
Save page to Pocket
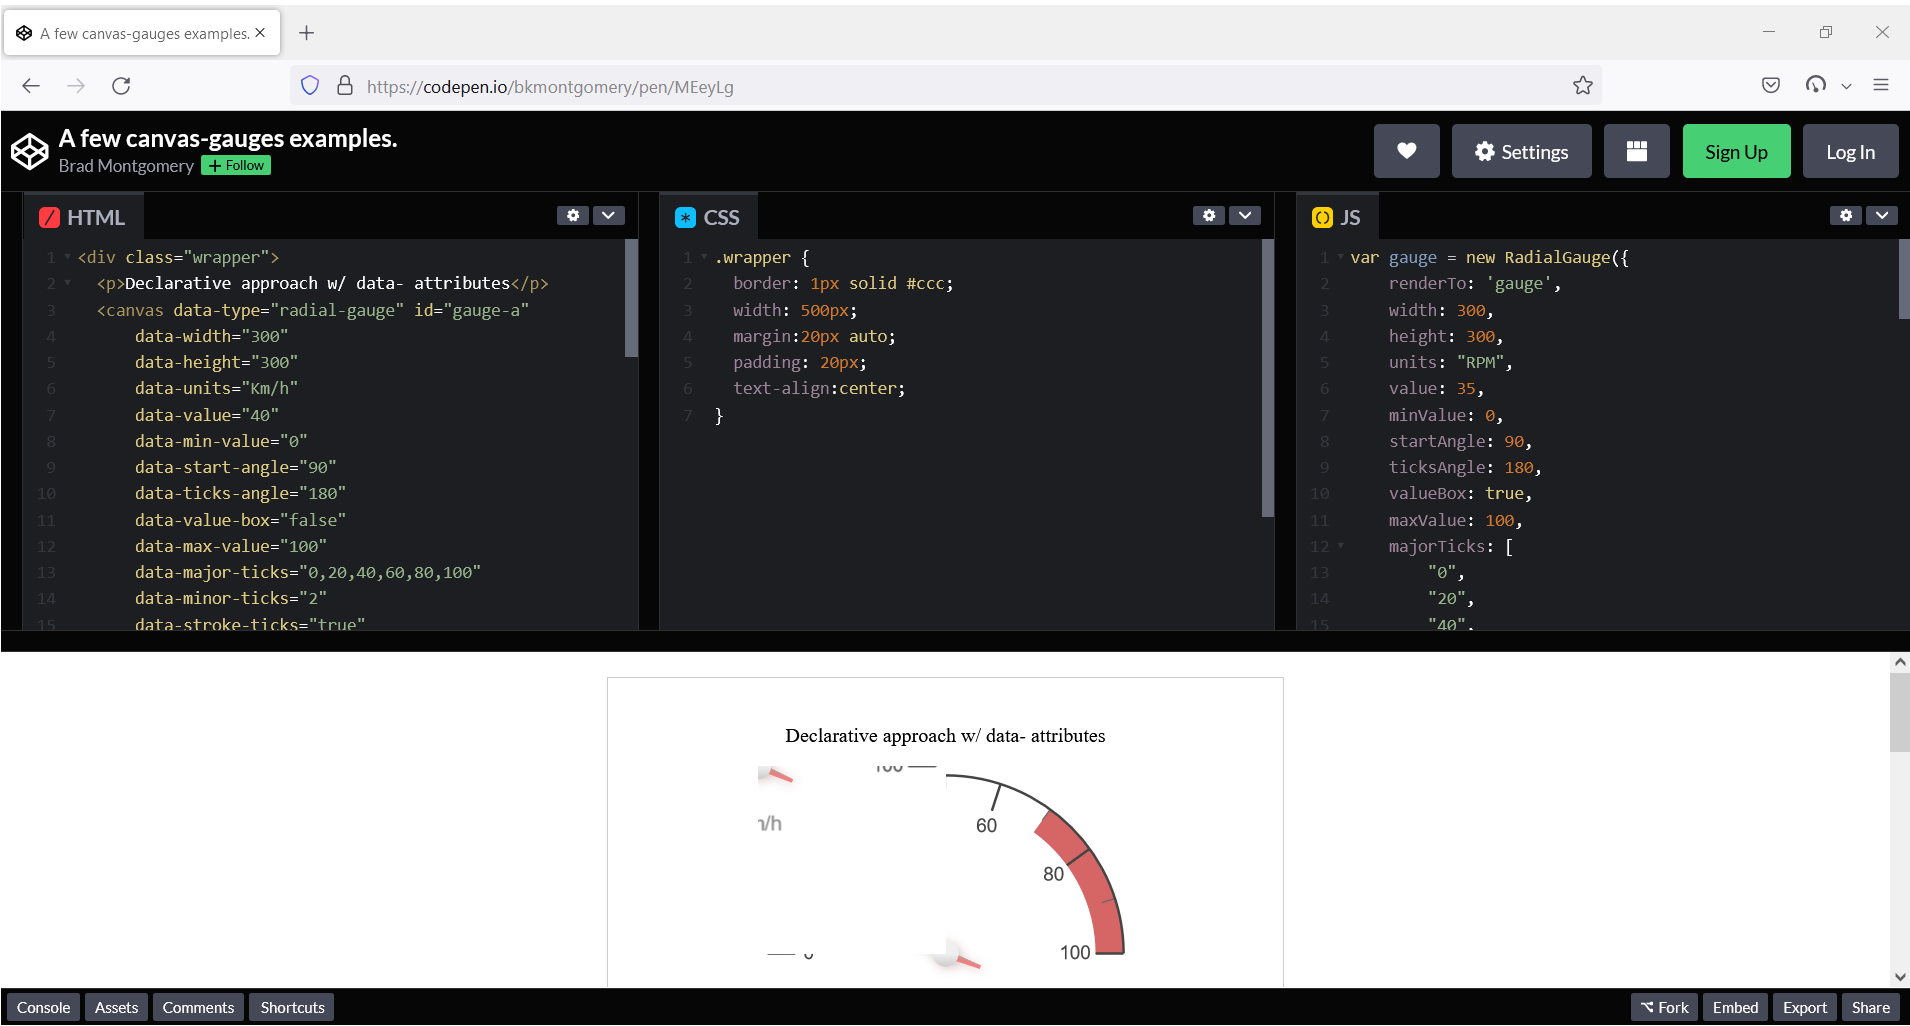(1771, 85)
